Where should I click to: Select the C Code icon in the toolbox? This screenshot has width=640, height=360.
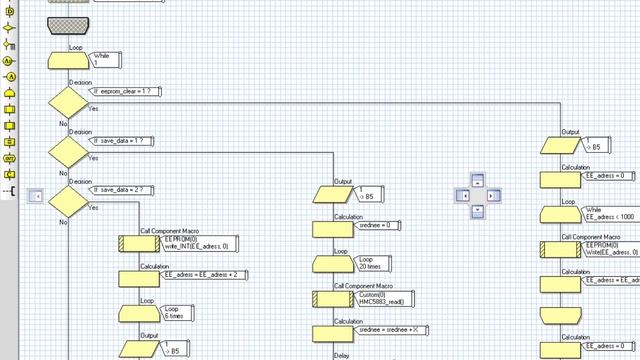(9, 175)
